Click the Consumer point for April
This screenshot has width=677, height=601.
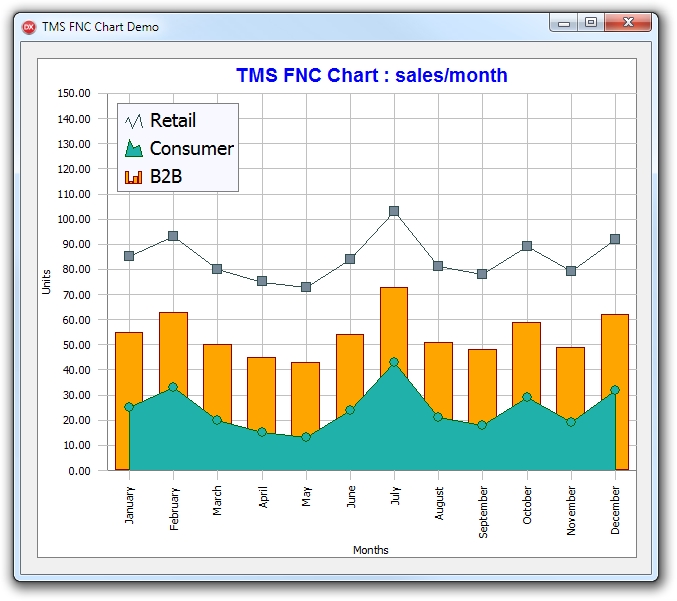[262, 432]
